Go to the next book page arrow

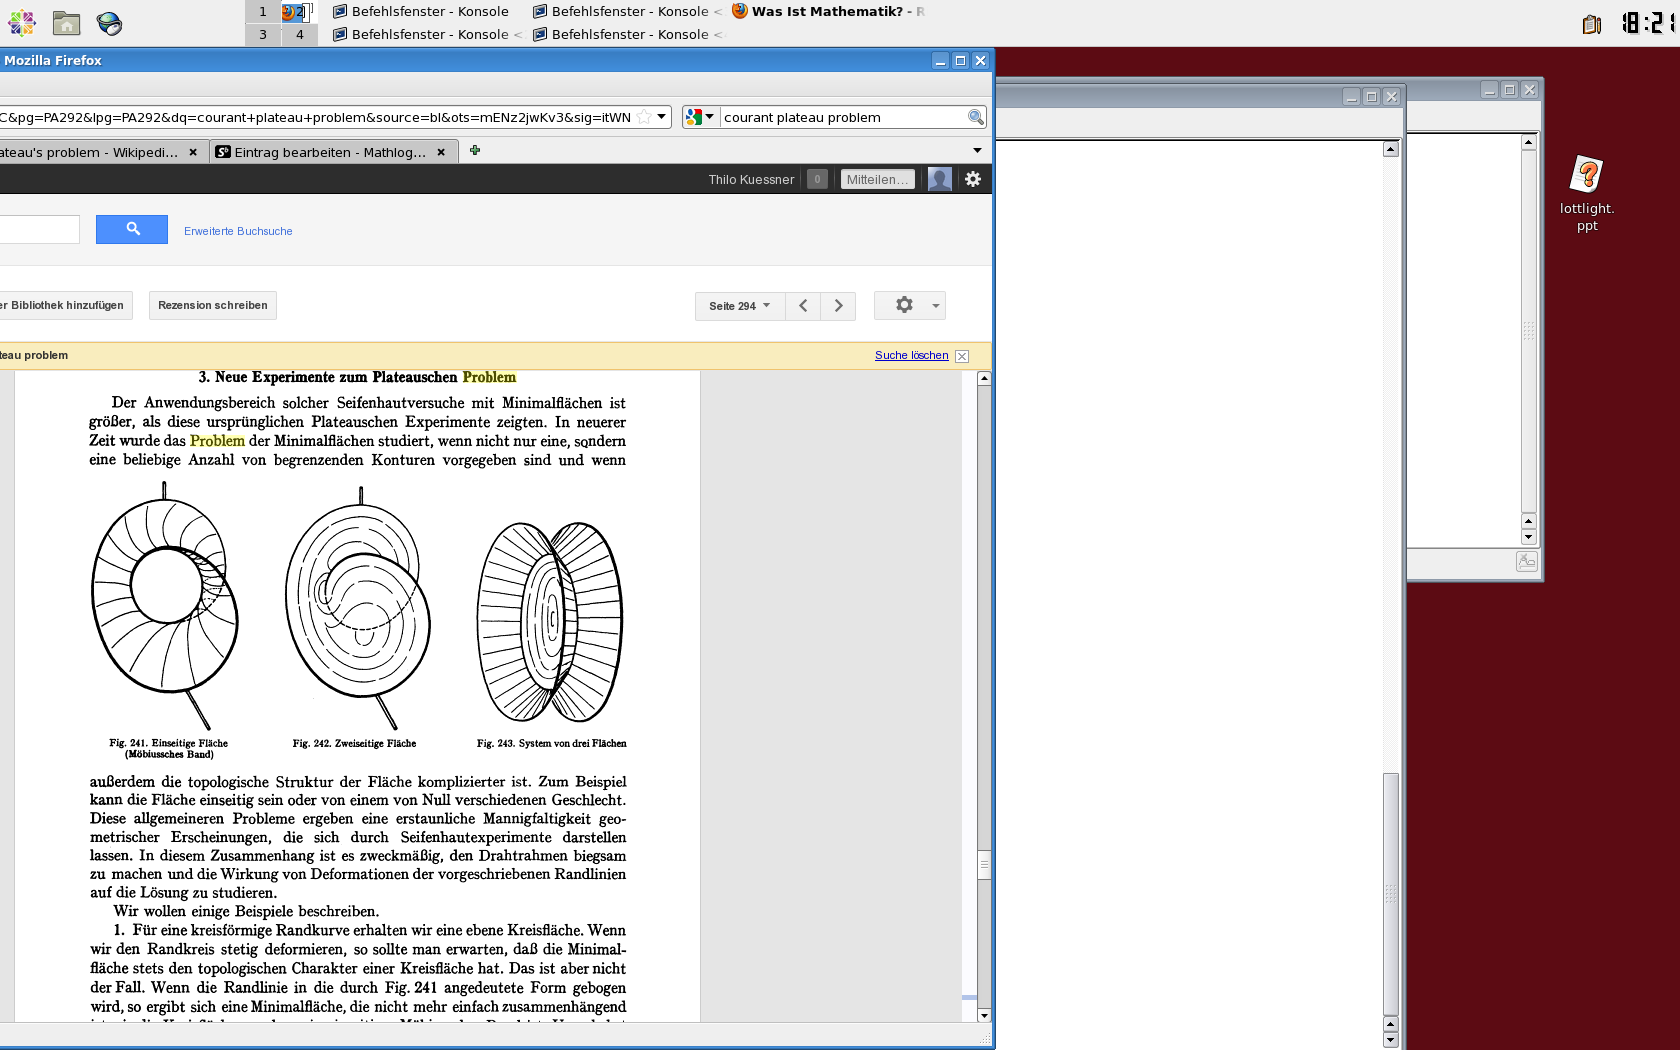pyautogui.click(x=839, y=306)
